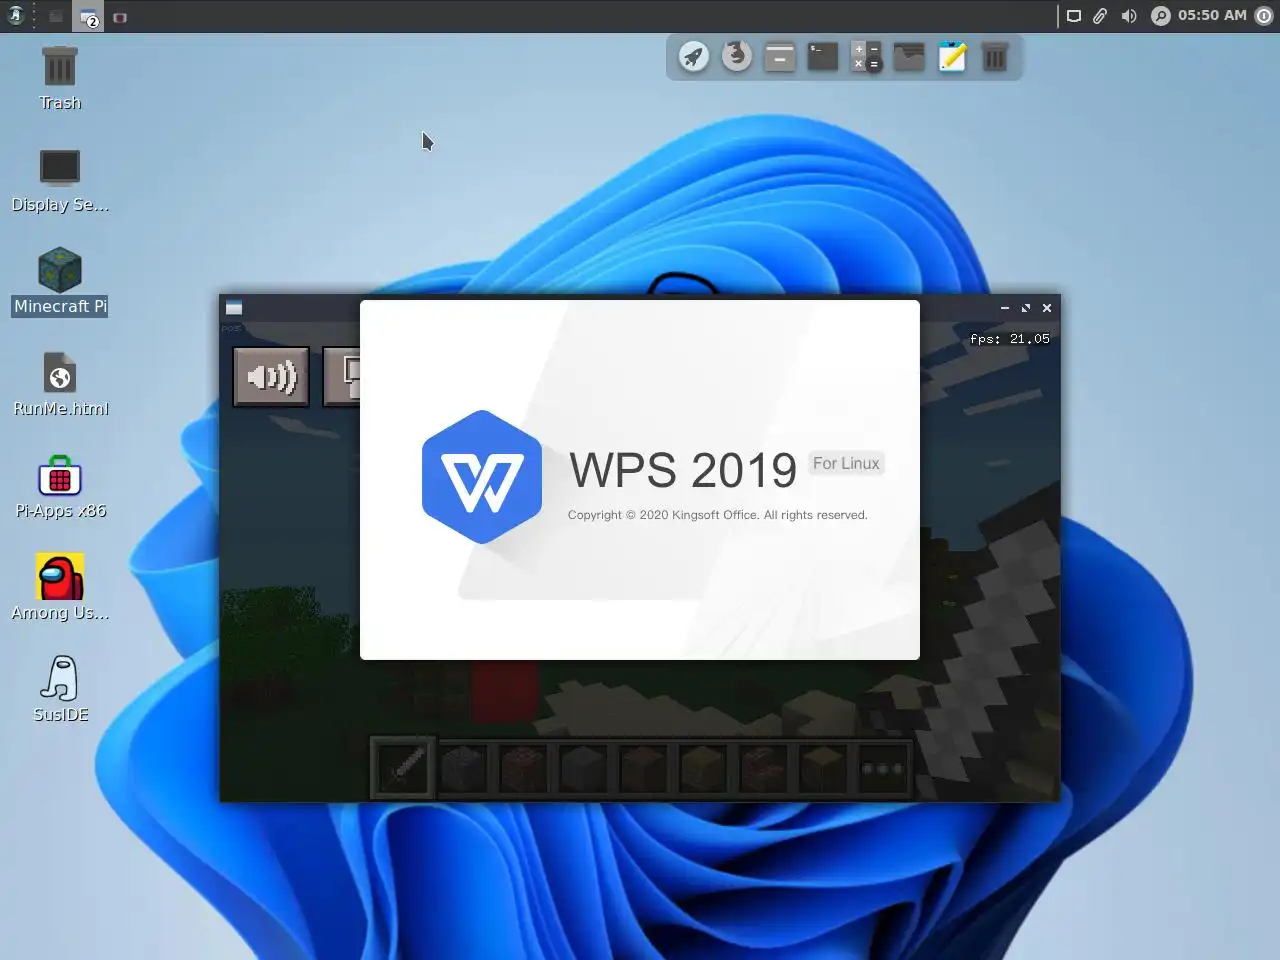
Task: Open the Minecraft window menu icon
Action: pos(234,308)
